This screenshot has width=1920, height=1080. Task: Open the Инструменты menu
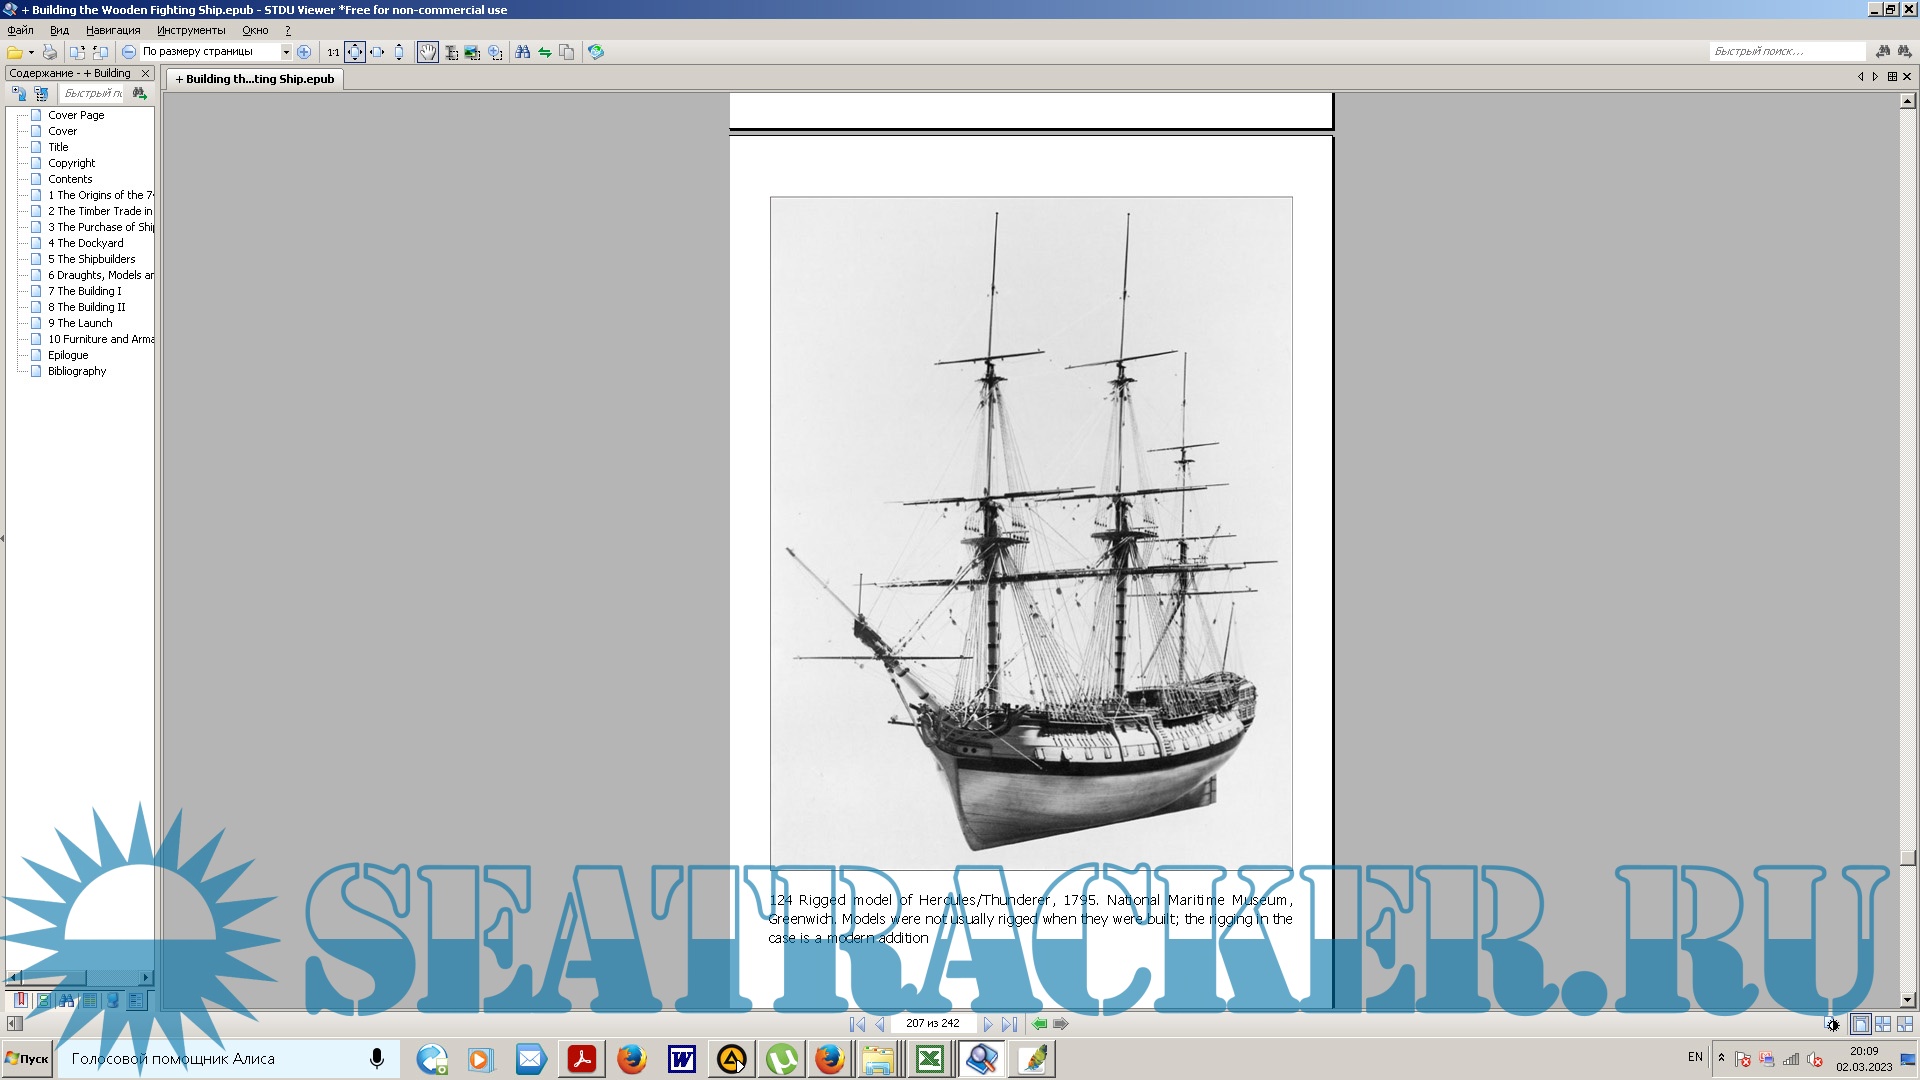pyautogui.click(x=191, y=30)
